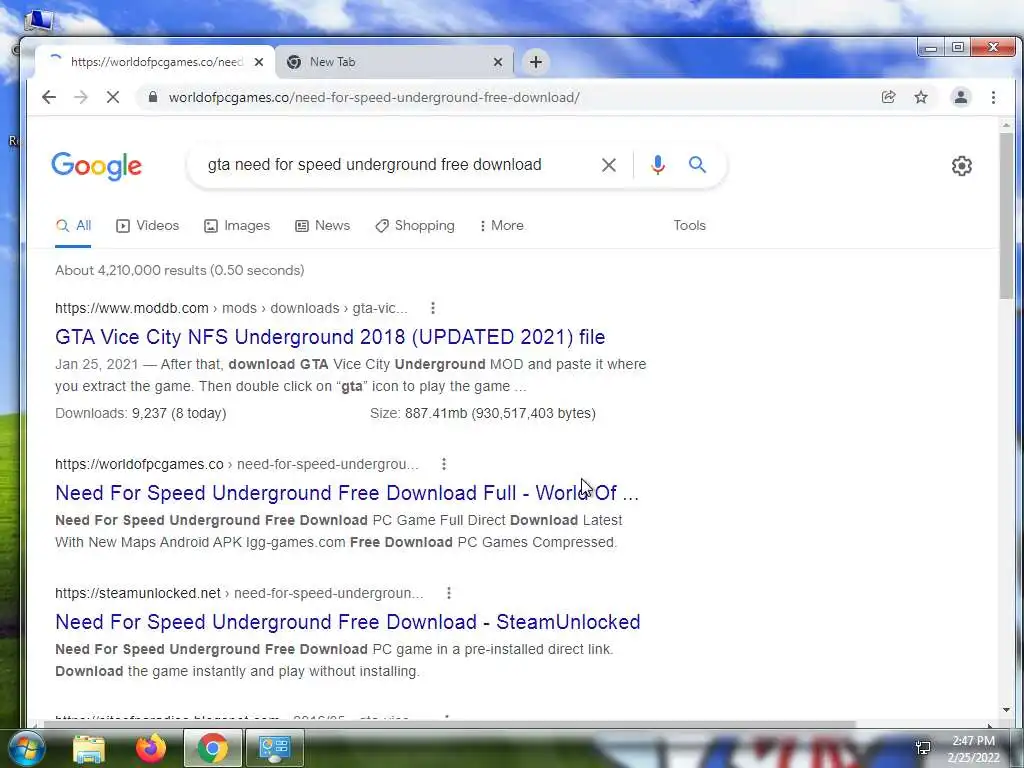Screen dimensions: 1024x768
Task: Open a new tab with plus button
Action: point(536,62)
